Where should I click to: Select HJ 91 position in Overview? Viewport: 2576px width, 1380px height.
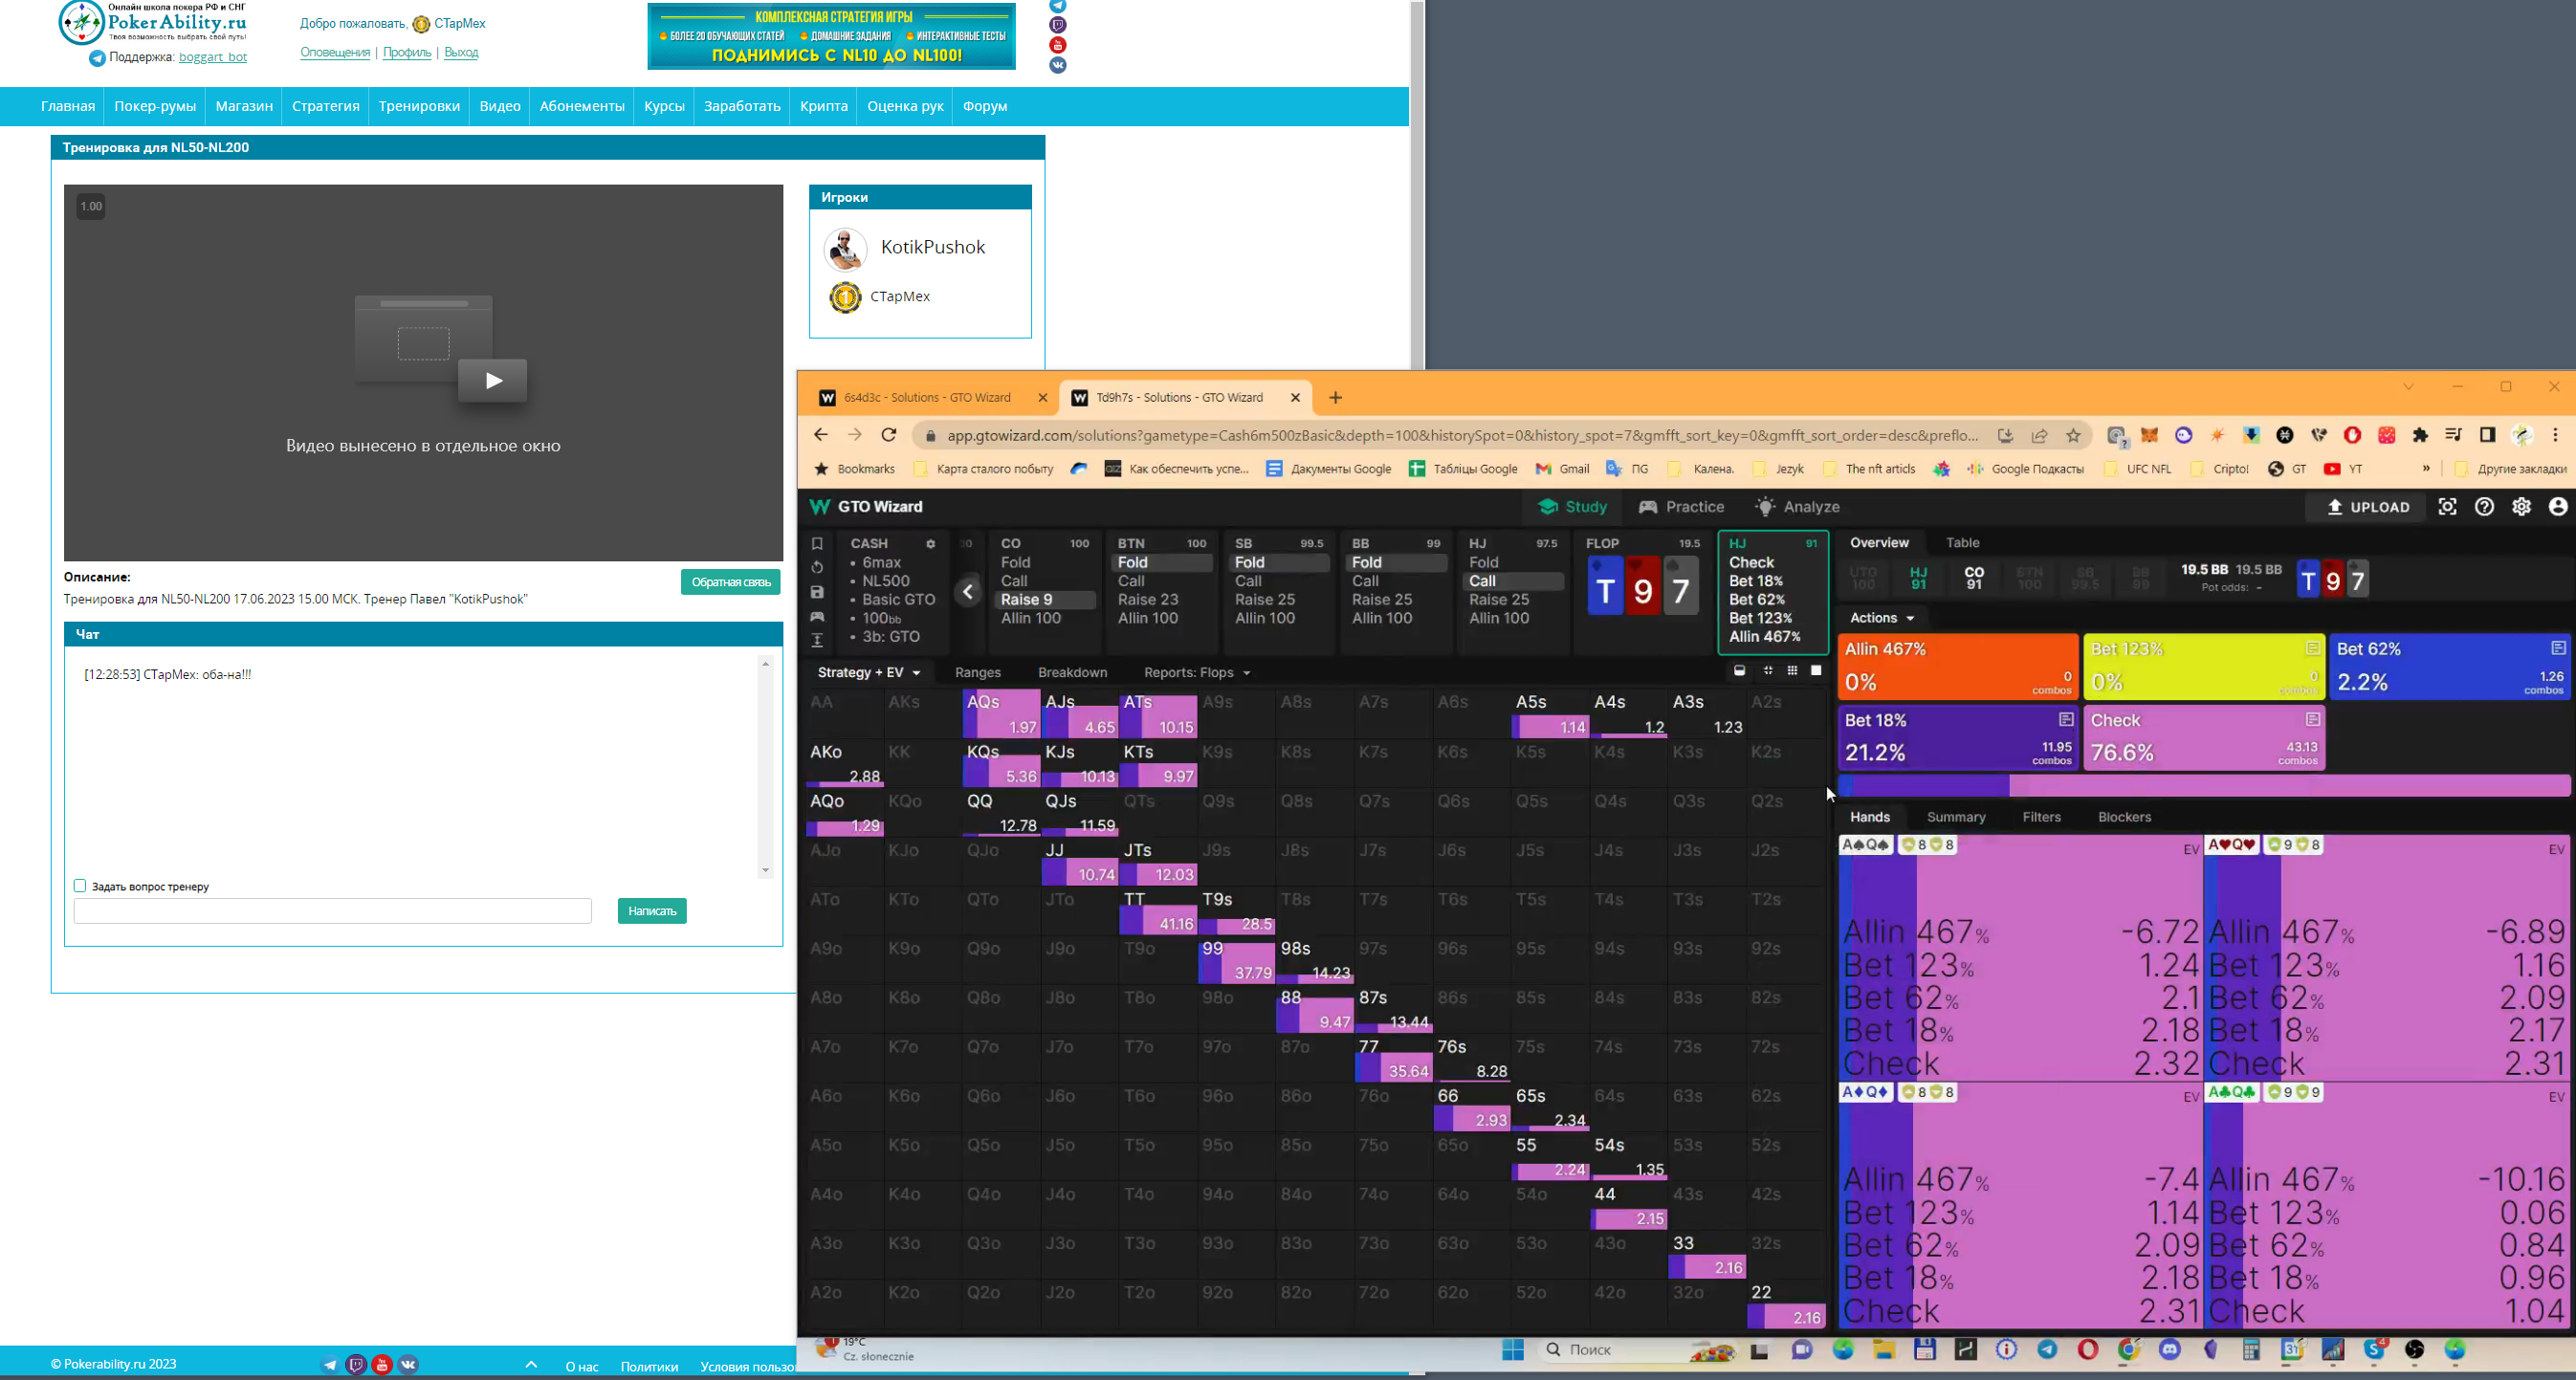point(1918,578)
